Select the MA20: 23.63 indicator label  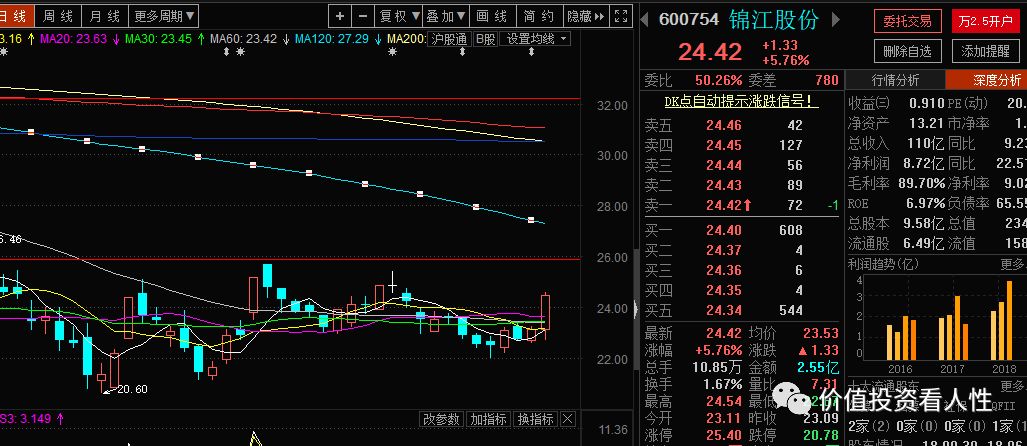pos(73,39)
